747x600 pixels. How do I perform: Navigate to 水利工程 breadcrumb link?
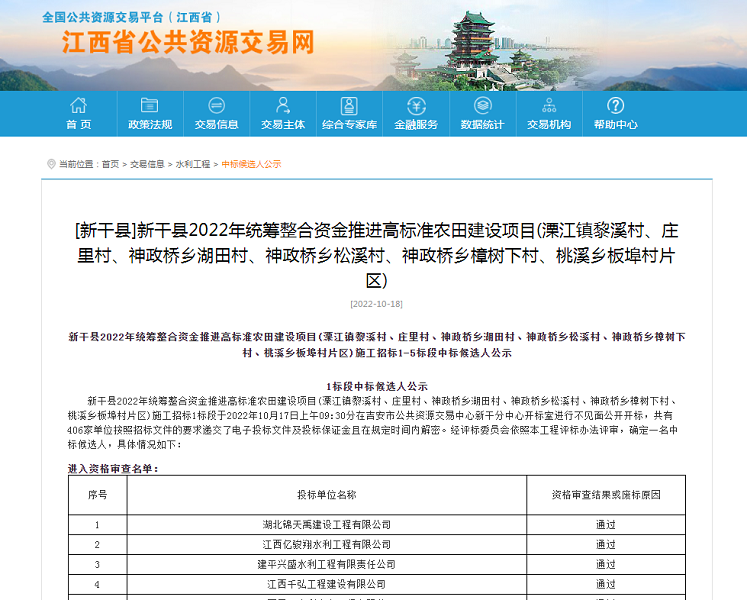point(193,164)
